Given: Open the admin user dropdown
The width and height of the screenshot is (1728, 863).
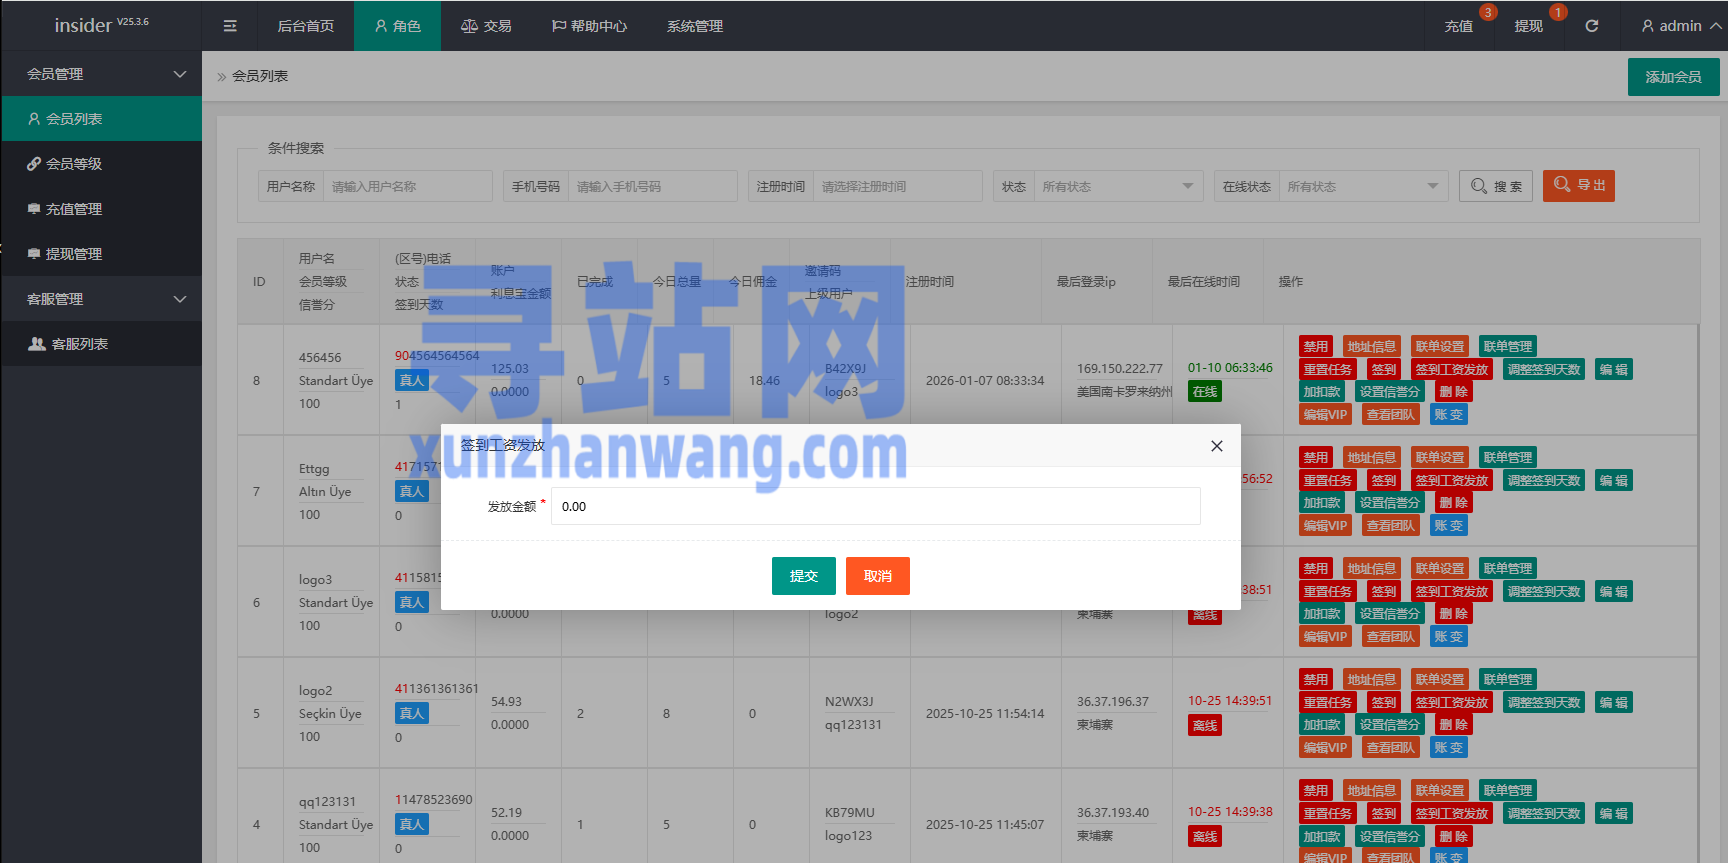Looking at the screenshot, I should point(1680,26).
